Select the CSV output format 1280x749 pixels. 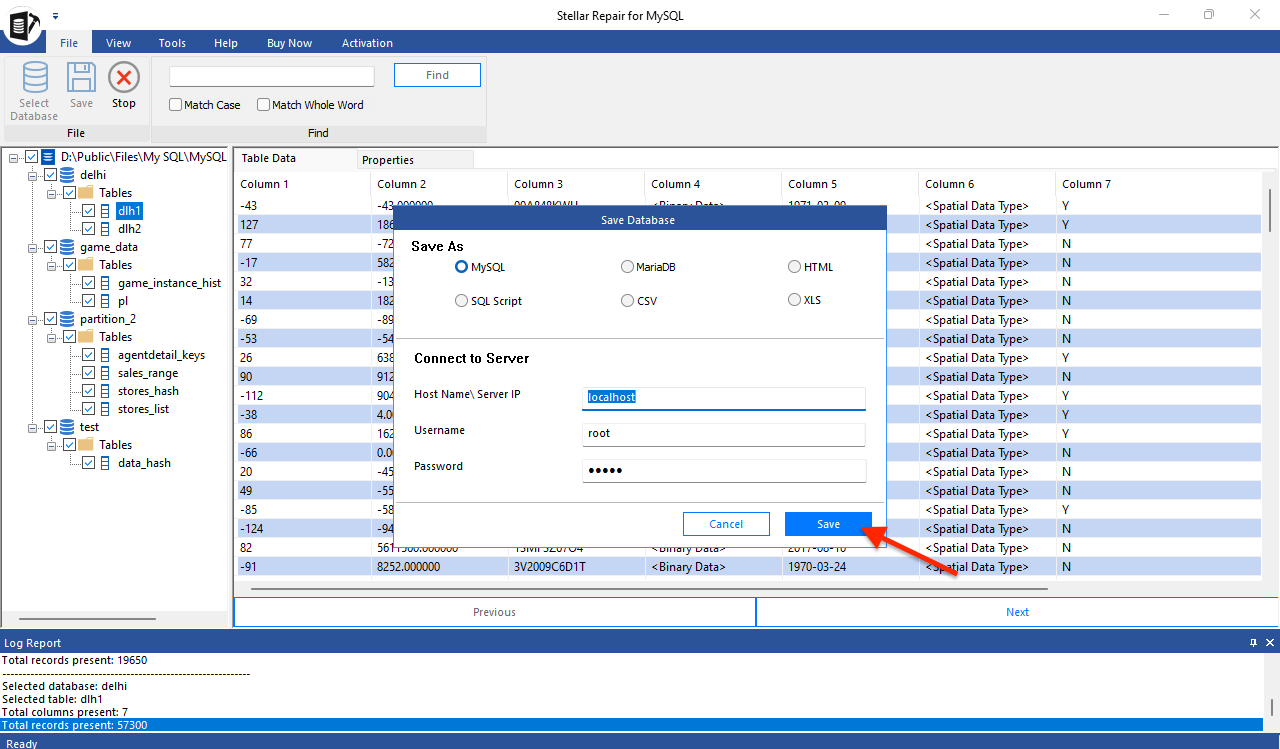(627, 300)
